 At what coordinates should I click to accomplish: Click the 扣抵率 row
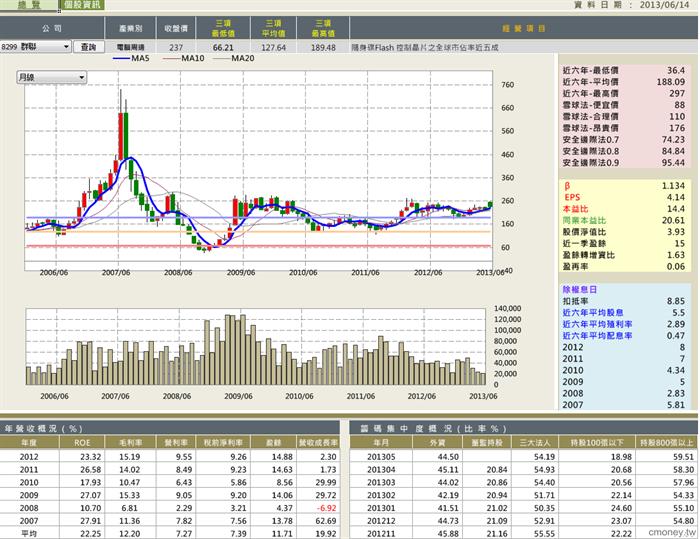point(624,301)
